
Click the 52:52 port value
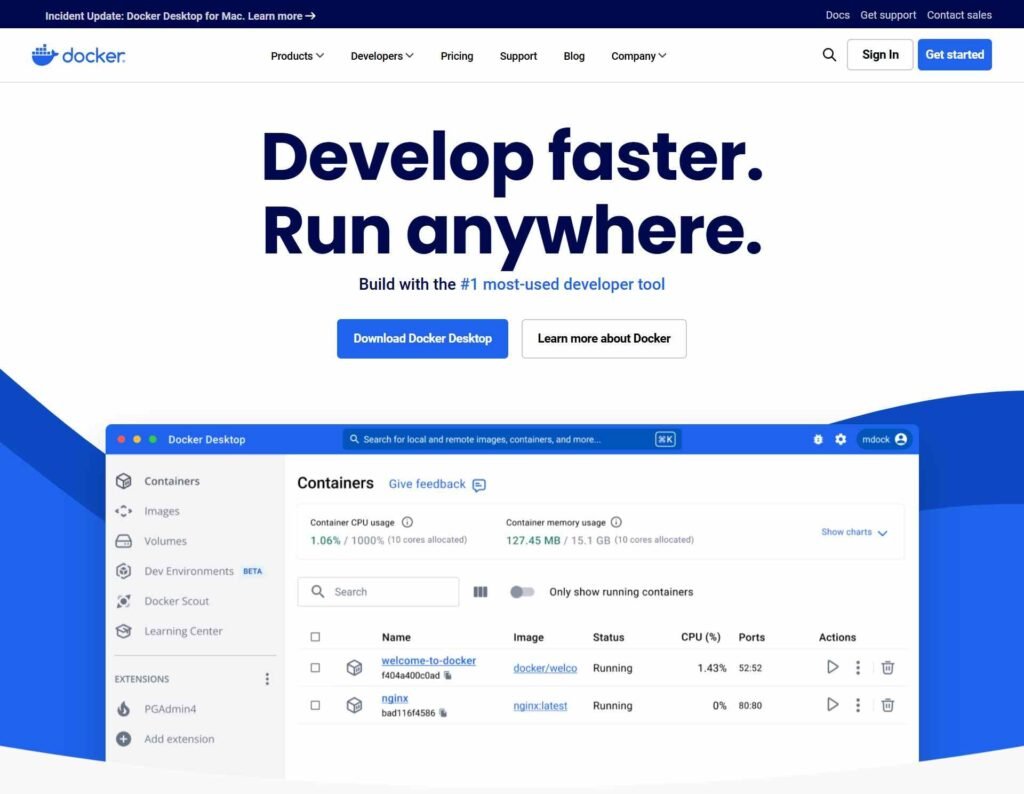pyautogui.click(x=750, y=668)
